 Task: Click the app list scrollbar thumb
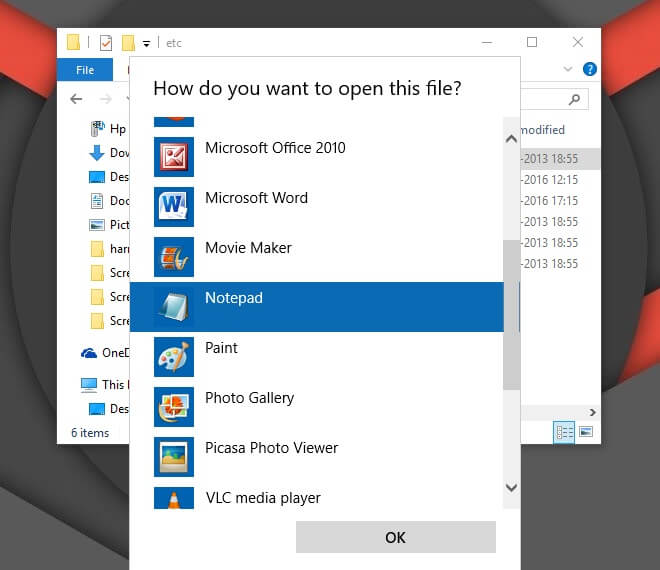[x=511, y=315]
